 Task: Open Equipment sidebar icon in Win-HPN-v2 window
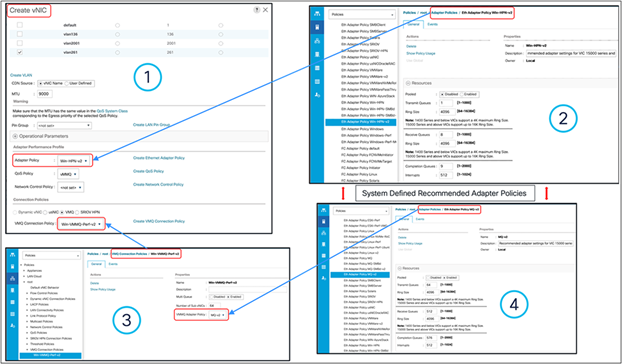pyautogui.click(x=317, y=14)
